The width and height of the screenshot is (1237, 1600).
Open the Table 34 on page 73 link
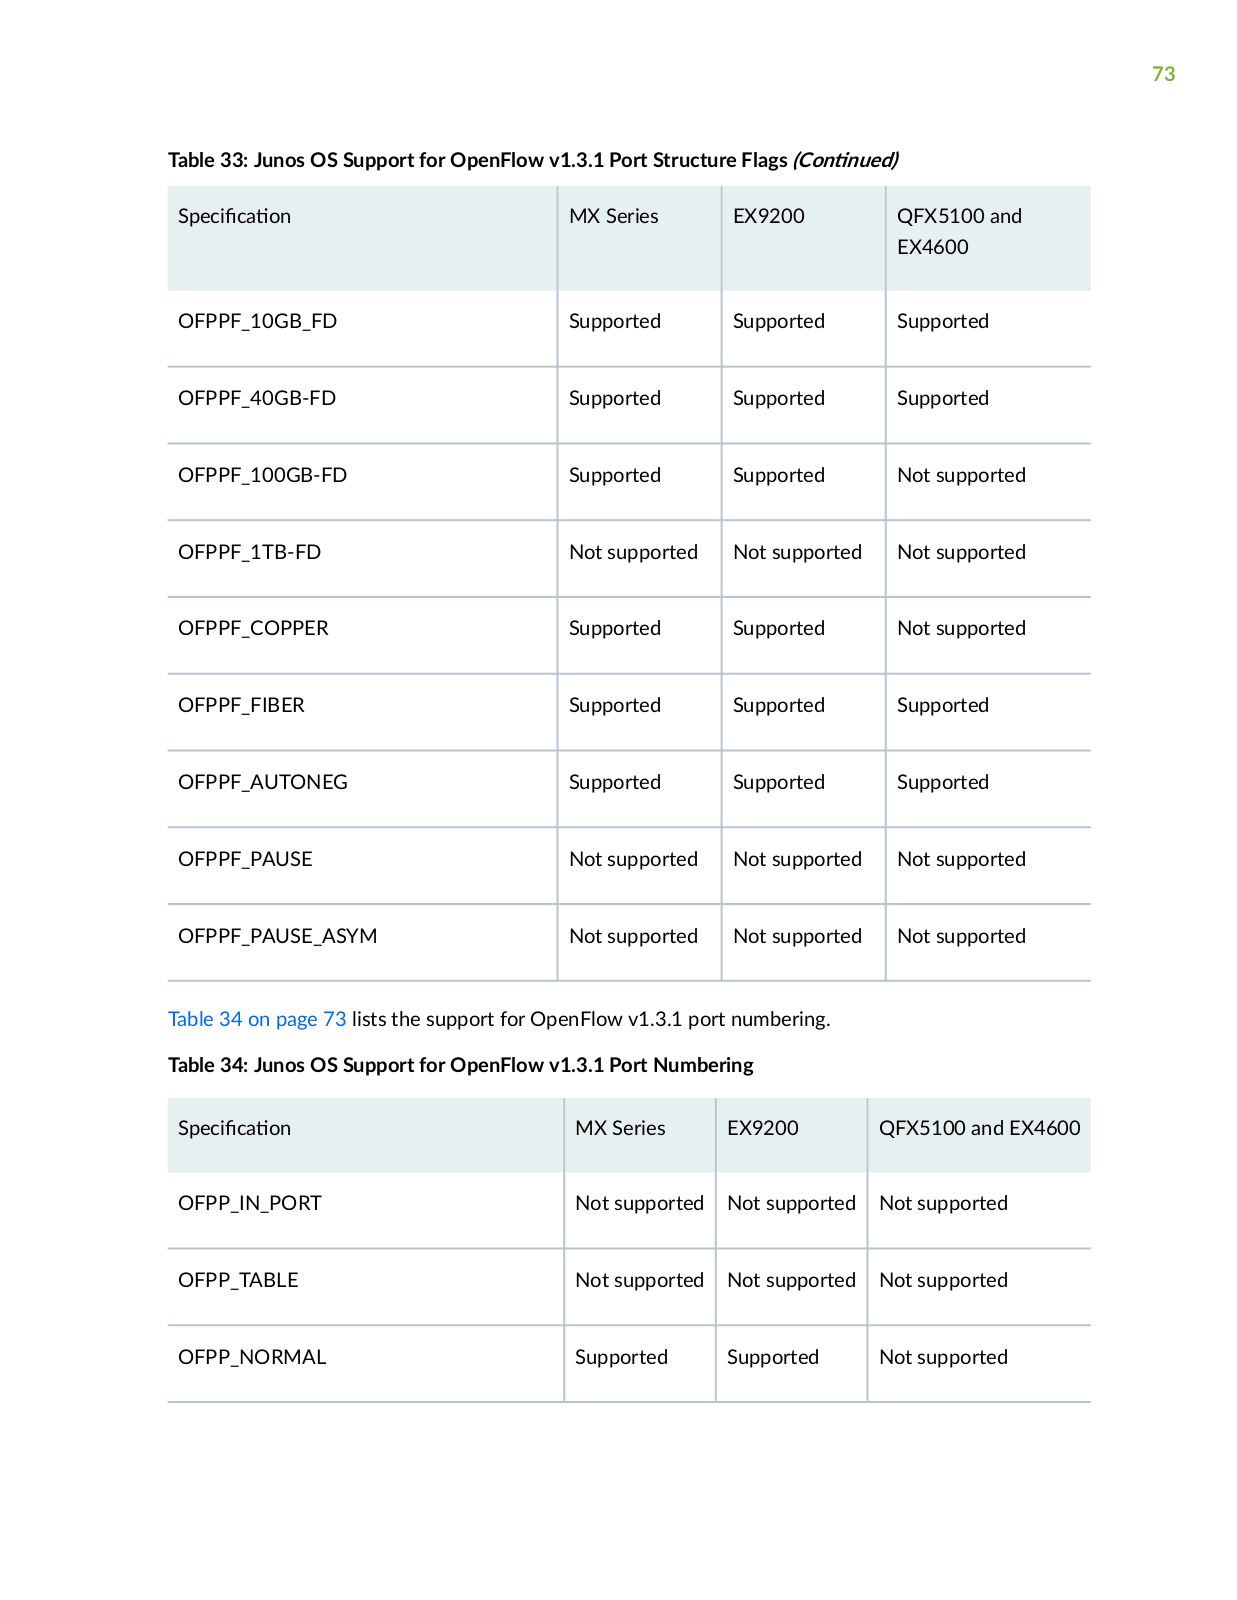coord(257,1019)
